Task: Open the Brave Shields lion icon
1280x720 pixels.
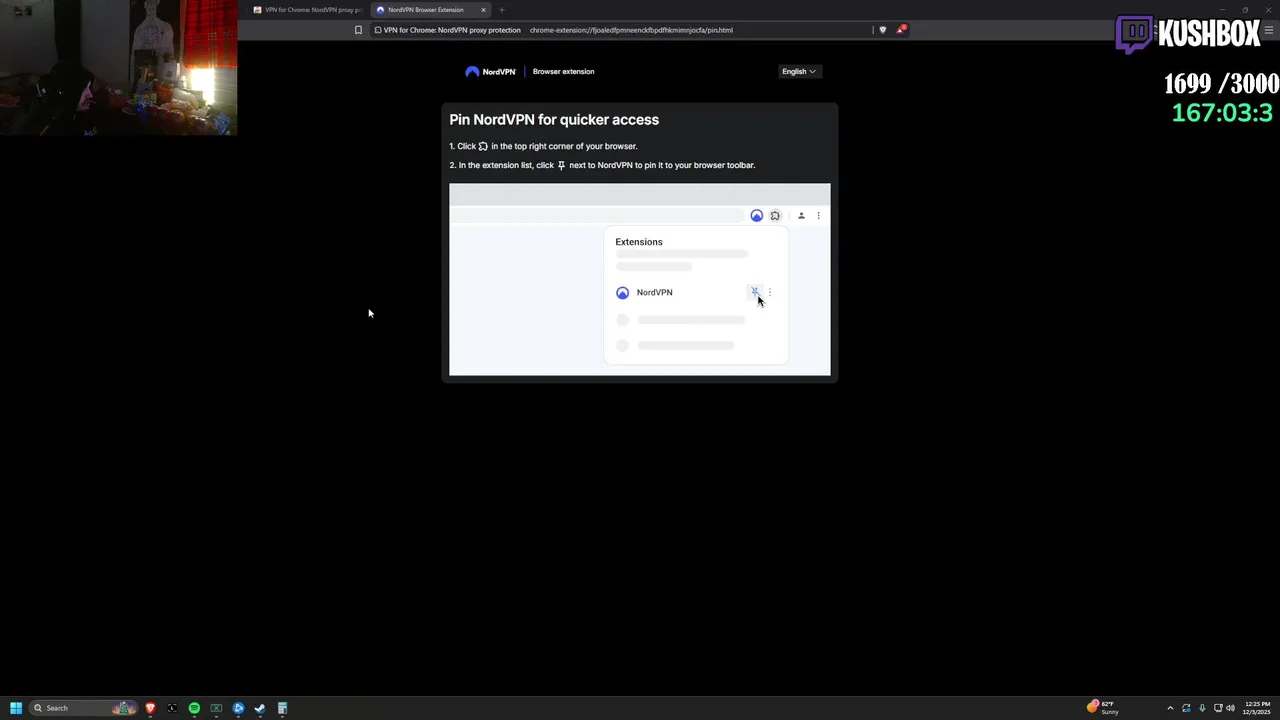Action: (x=882, y=30)
